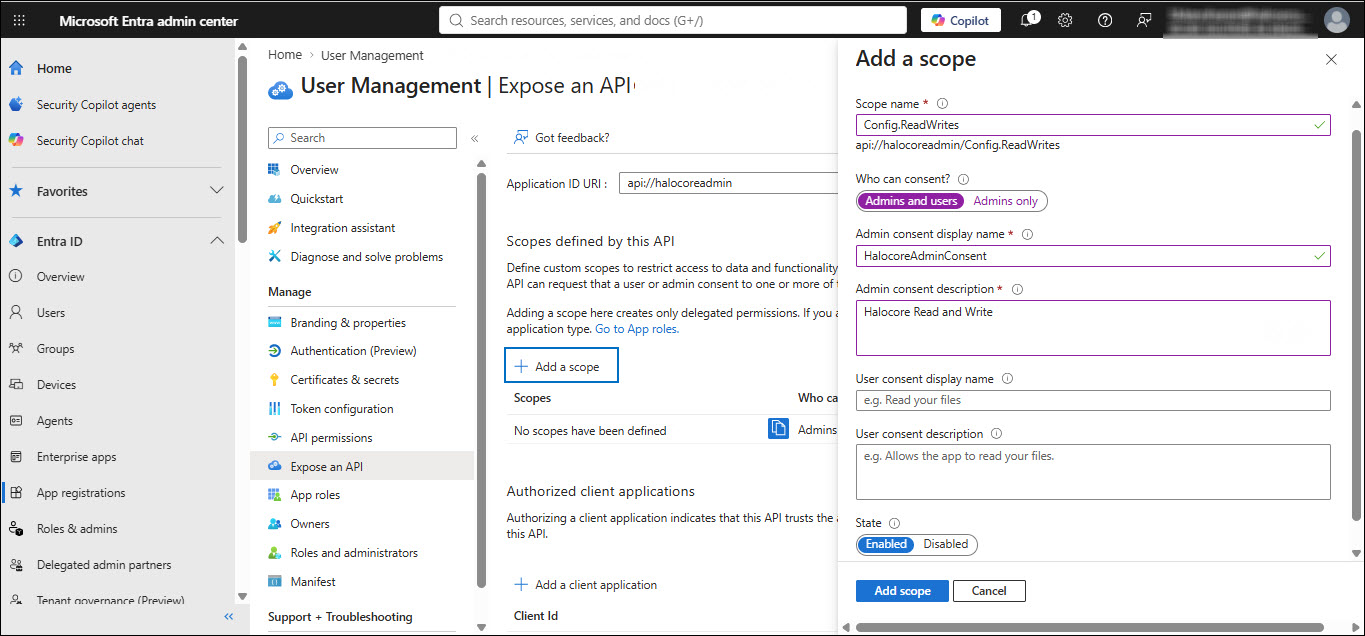Collapse the resource menu with the double chevron
This screenshot has height=636, width=1365.
(x=474, y=139)
